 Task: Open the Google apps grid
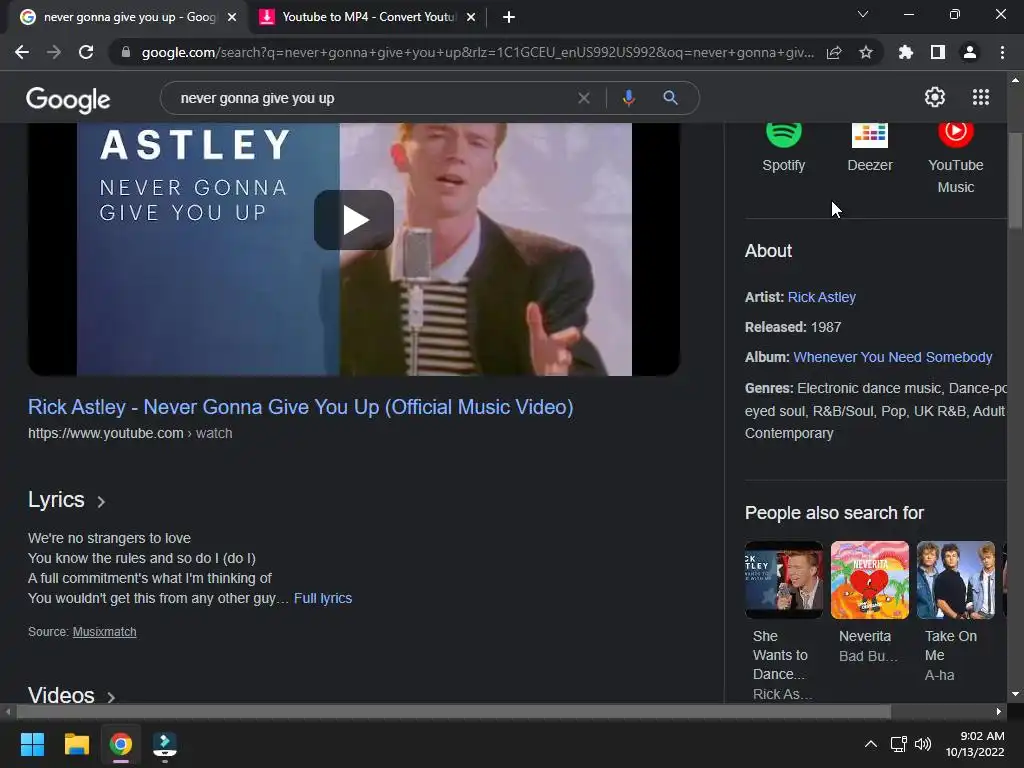point(980,97)
